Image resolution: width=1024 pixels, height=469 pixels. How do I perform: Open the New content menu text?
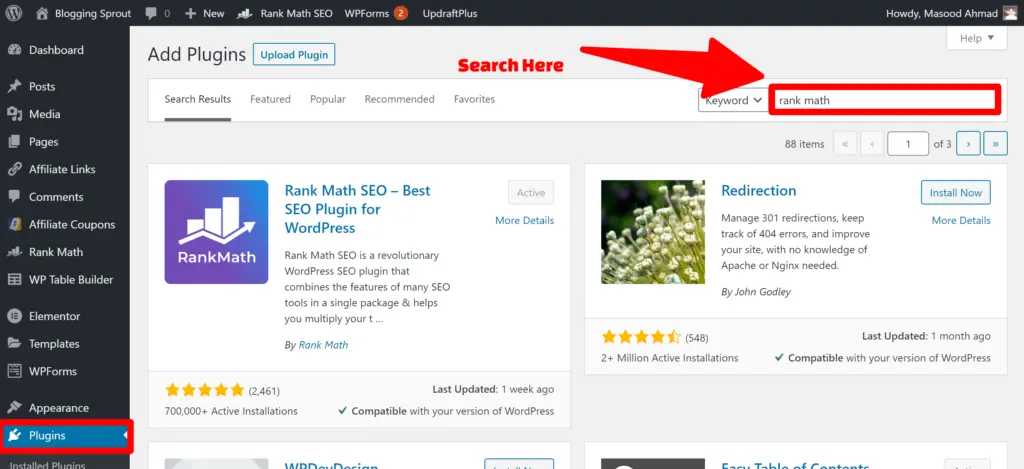pos(214,13)
